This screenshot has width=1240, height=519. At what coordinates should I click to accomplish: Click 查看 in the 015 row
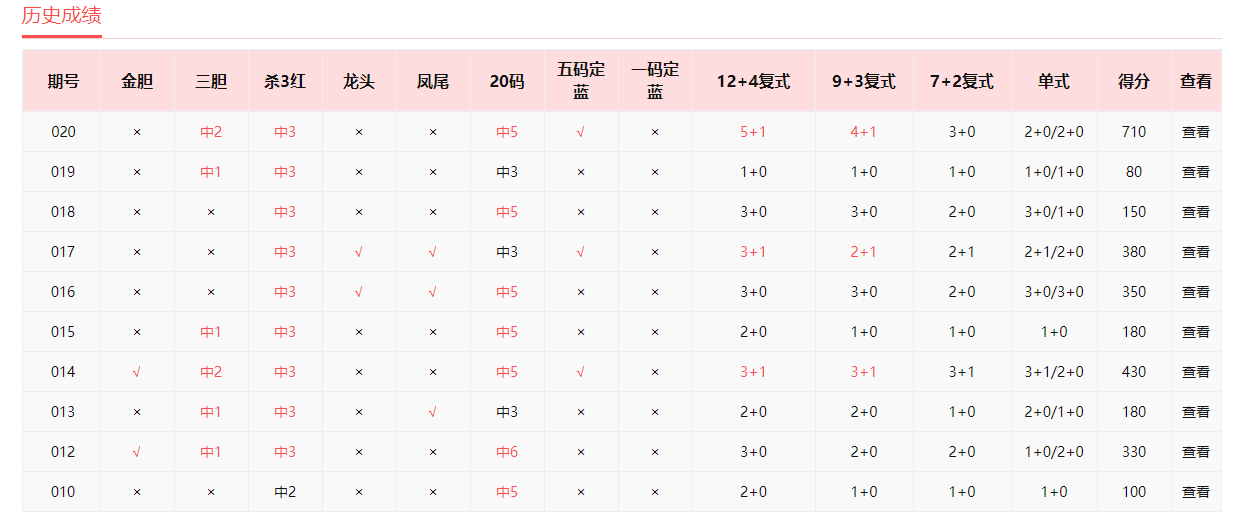coord(1195,332)
